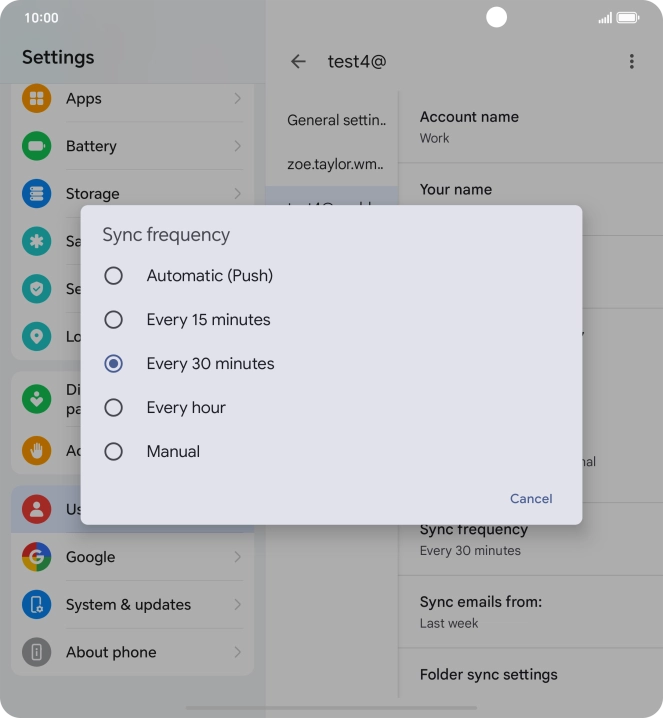Screen dimensions: 663x718
Task: Open the Apps settings icon
Action: (x=37, y=98)
